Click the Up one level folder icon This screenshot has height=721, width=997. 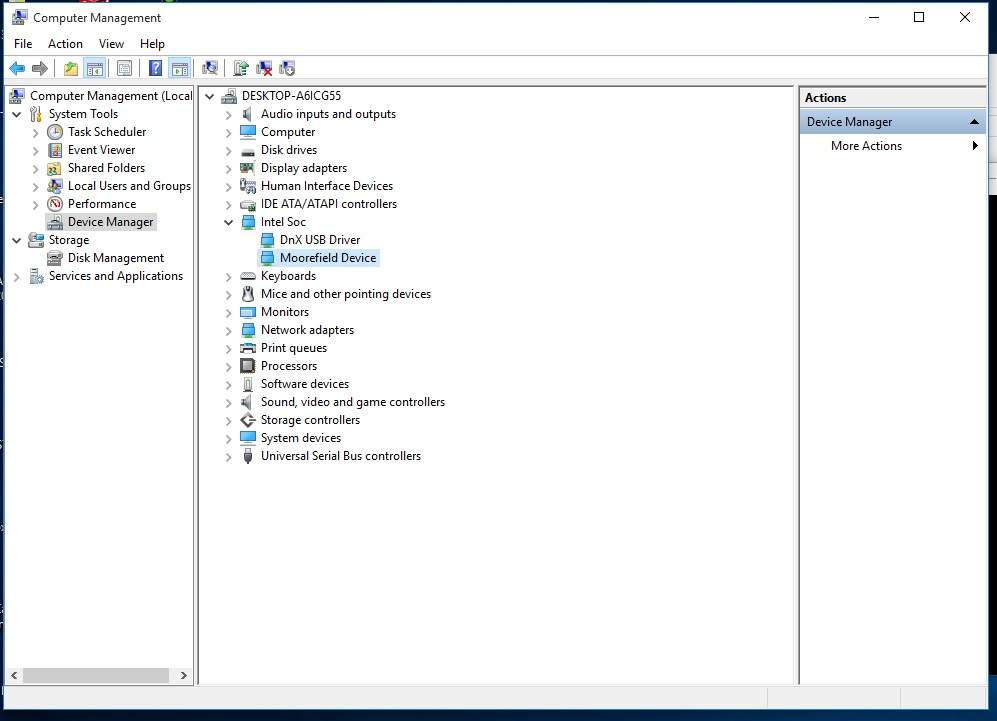tap(70, 68)
